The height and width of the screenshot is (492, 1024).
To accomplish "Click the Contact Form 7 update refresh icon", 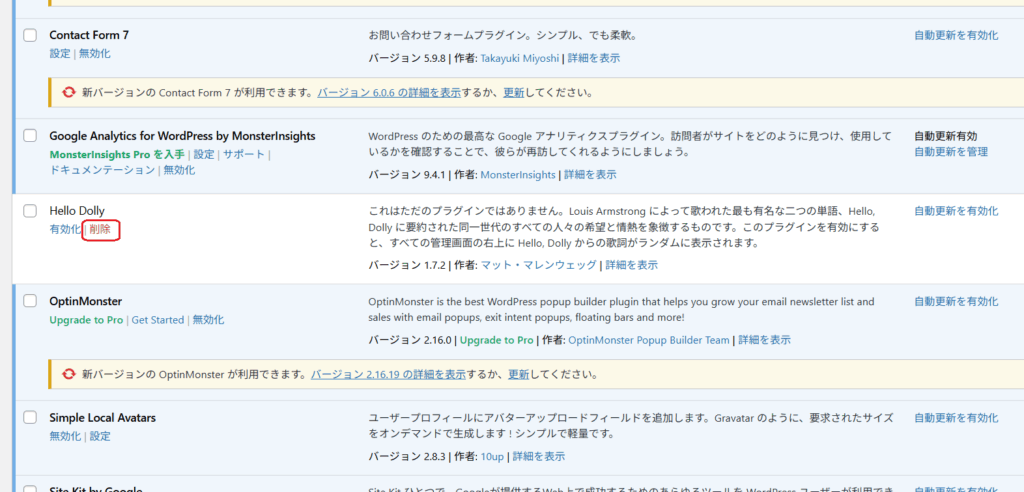I will click(x=69, y=93).
